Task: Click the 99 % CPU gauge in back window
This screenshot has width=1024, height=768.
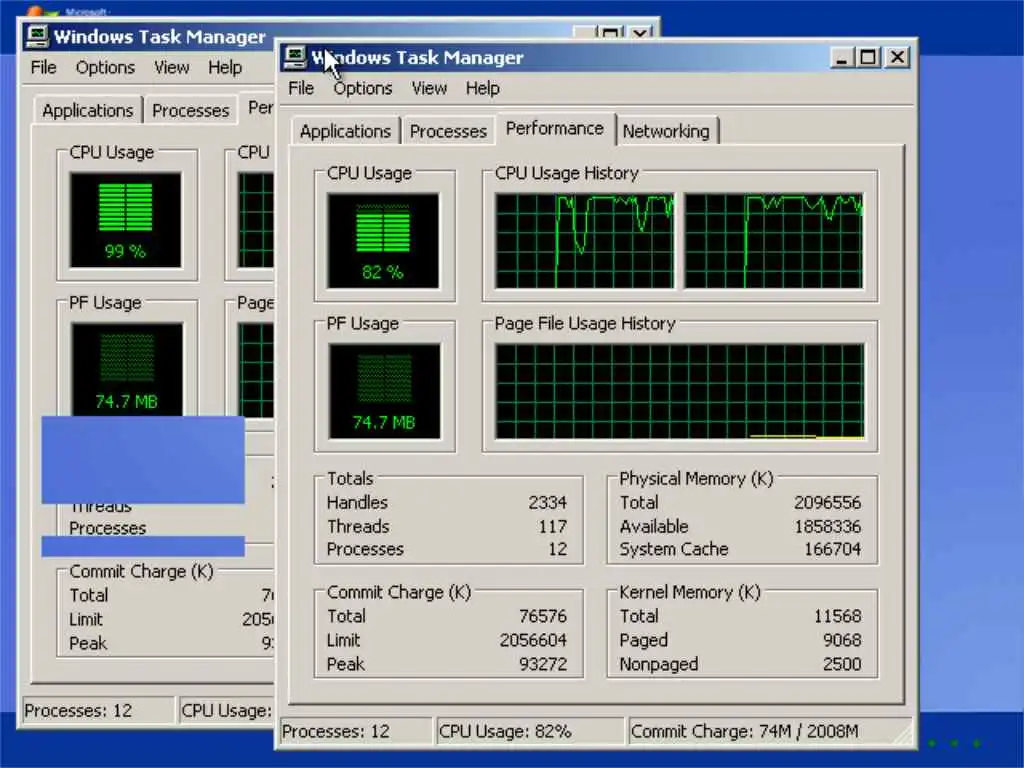Action: (x=125, y=220)
